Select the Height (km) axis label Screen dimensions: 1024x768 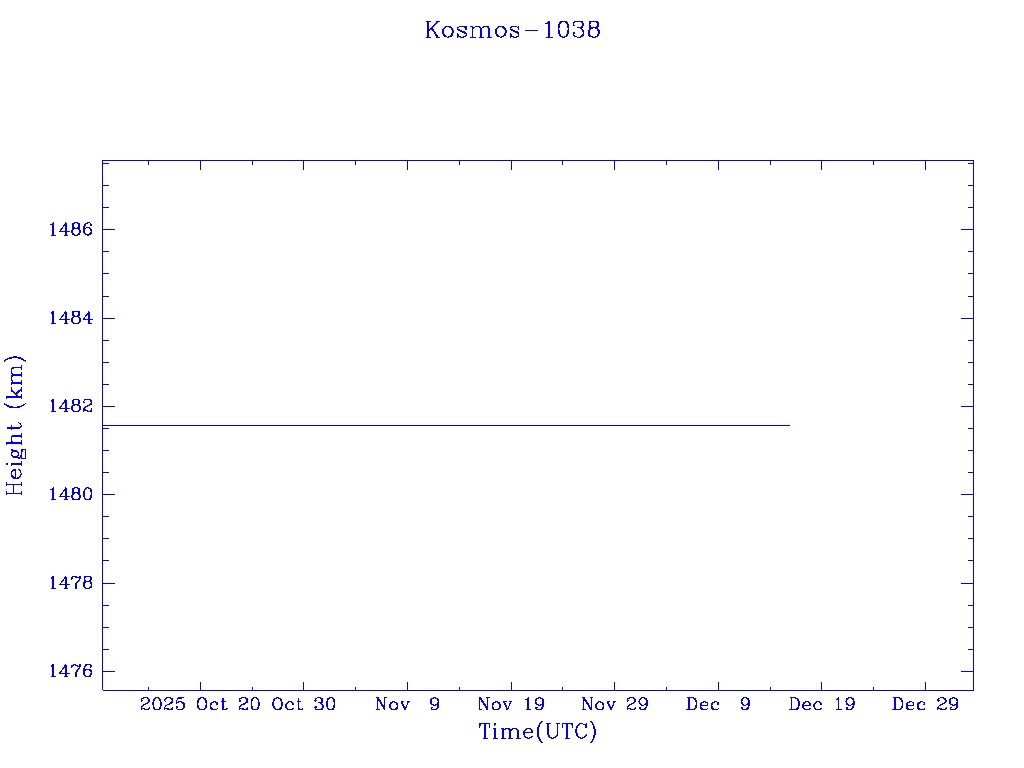coord(15,425)
